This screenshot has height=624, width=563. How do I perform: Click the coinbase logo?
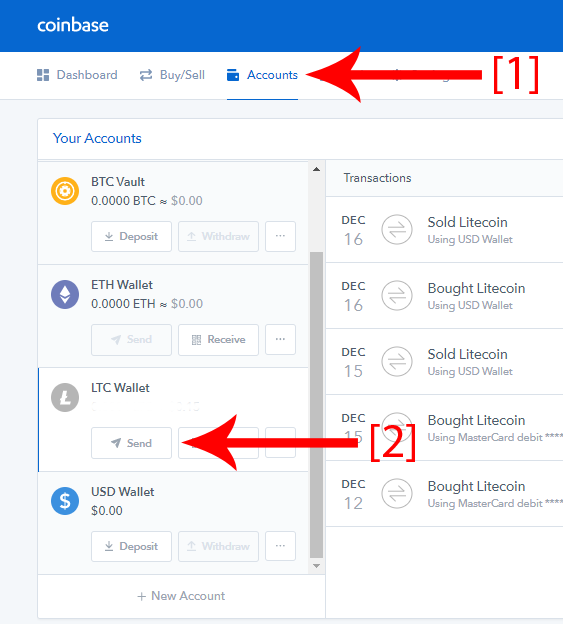[73, 25]
